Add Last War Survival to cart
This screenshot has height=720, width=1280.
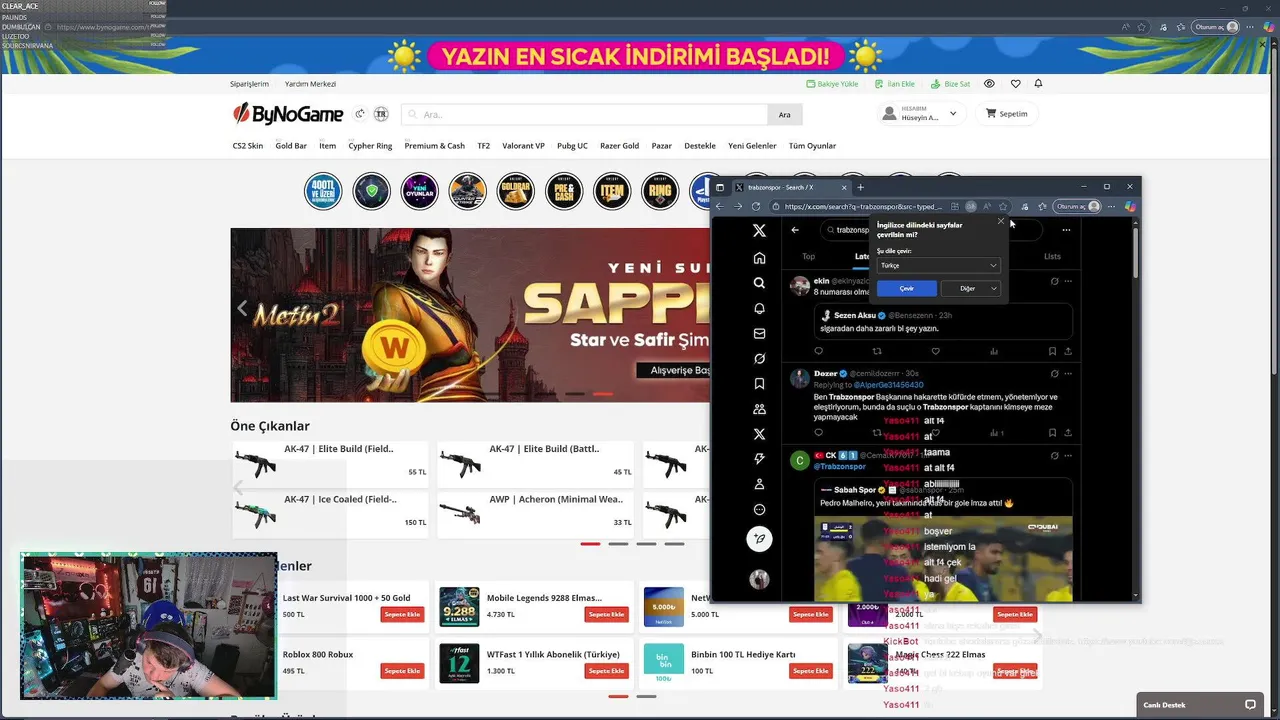coord(402,614)
